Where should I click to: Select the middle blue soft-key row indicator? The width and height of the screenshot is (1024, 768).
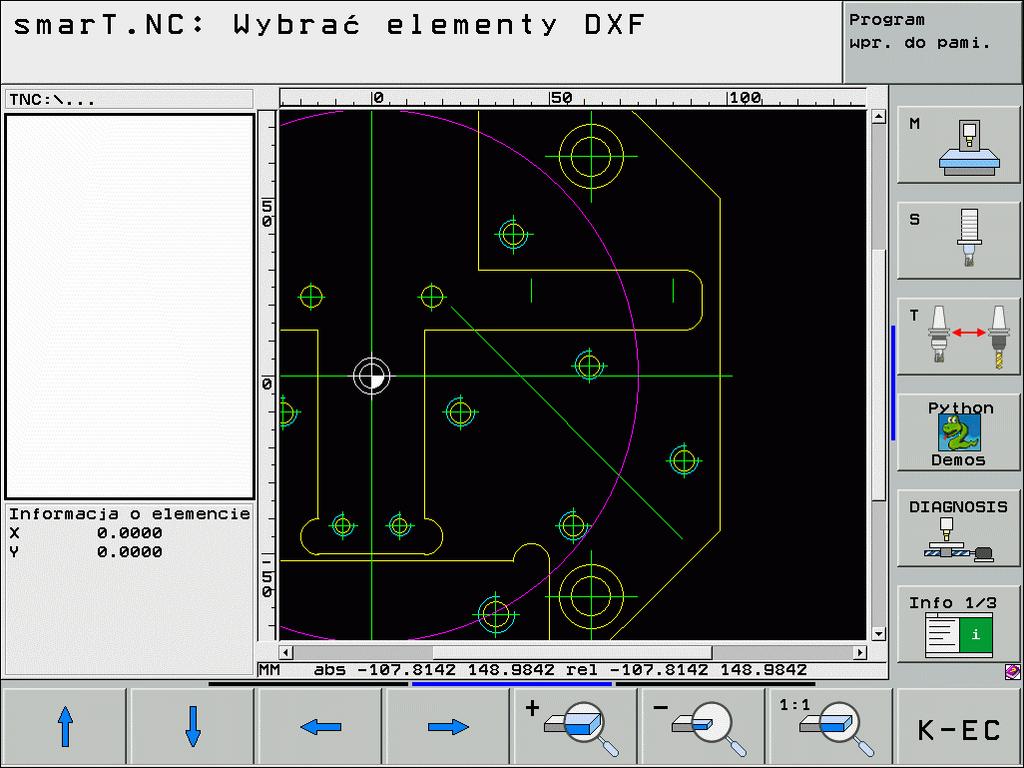click(512, 684)
